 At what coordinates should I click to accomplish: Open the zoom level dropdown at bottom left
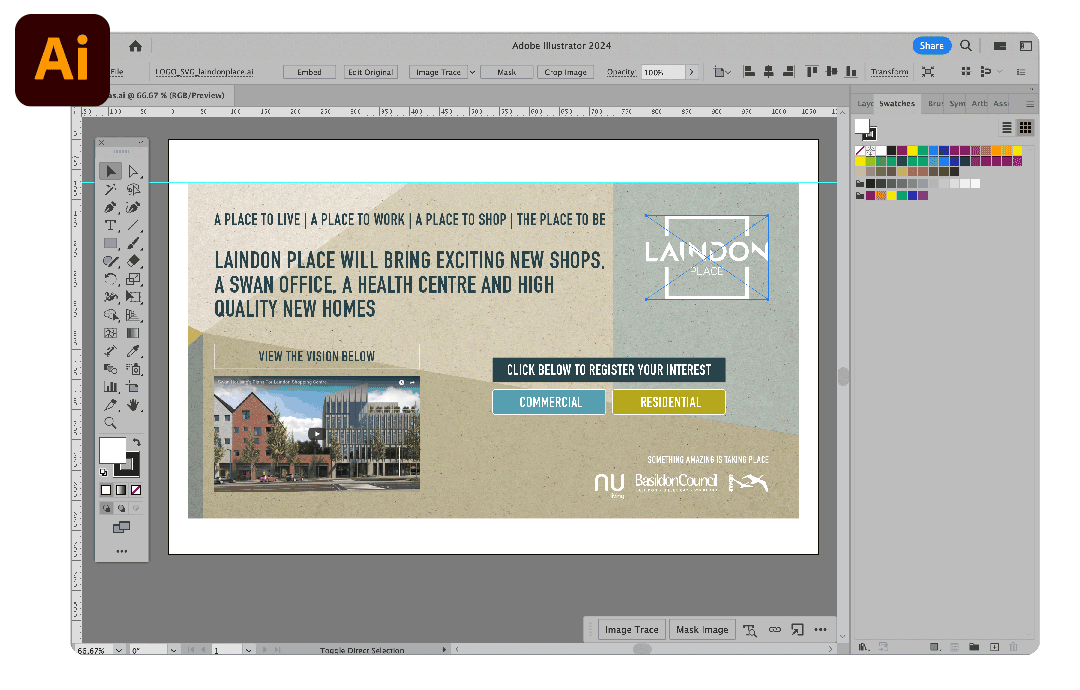[120, 650]
